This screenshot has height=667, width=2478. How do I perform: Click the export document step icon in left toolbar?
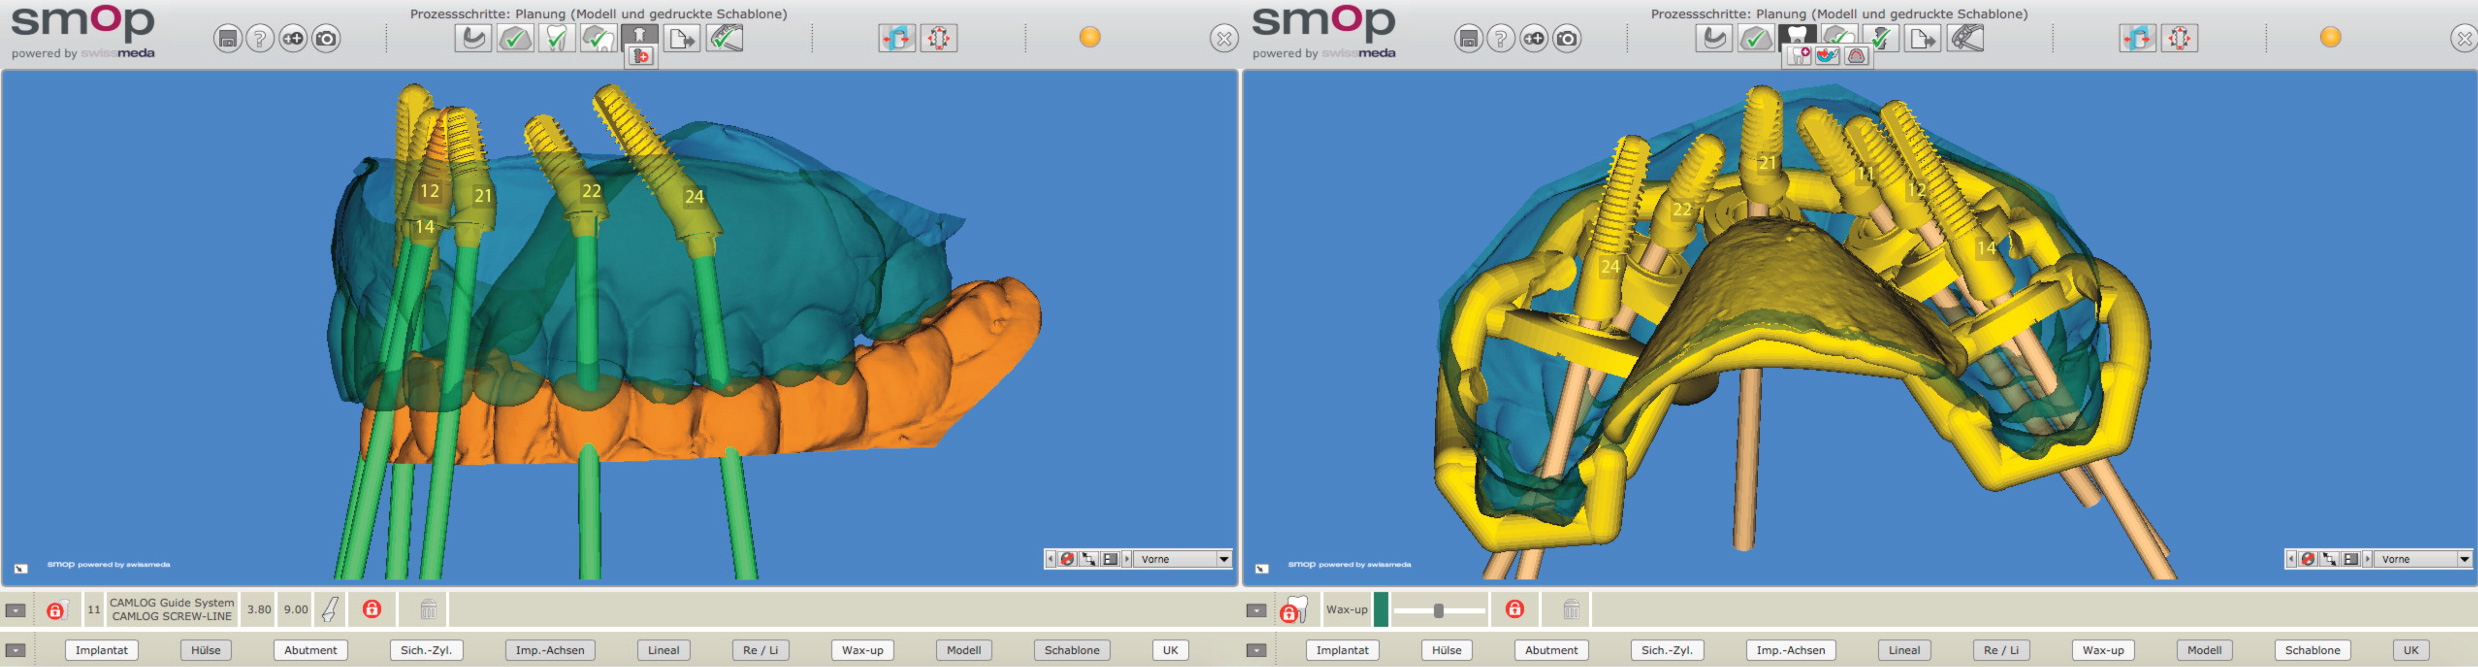tap(681, 39)
